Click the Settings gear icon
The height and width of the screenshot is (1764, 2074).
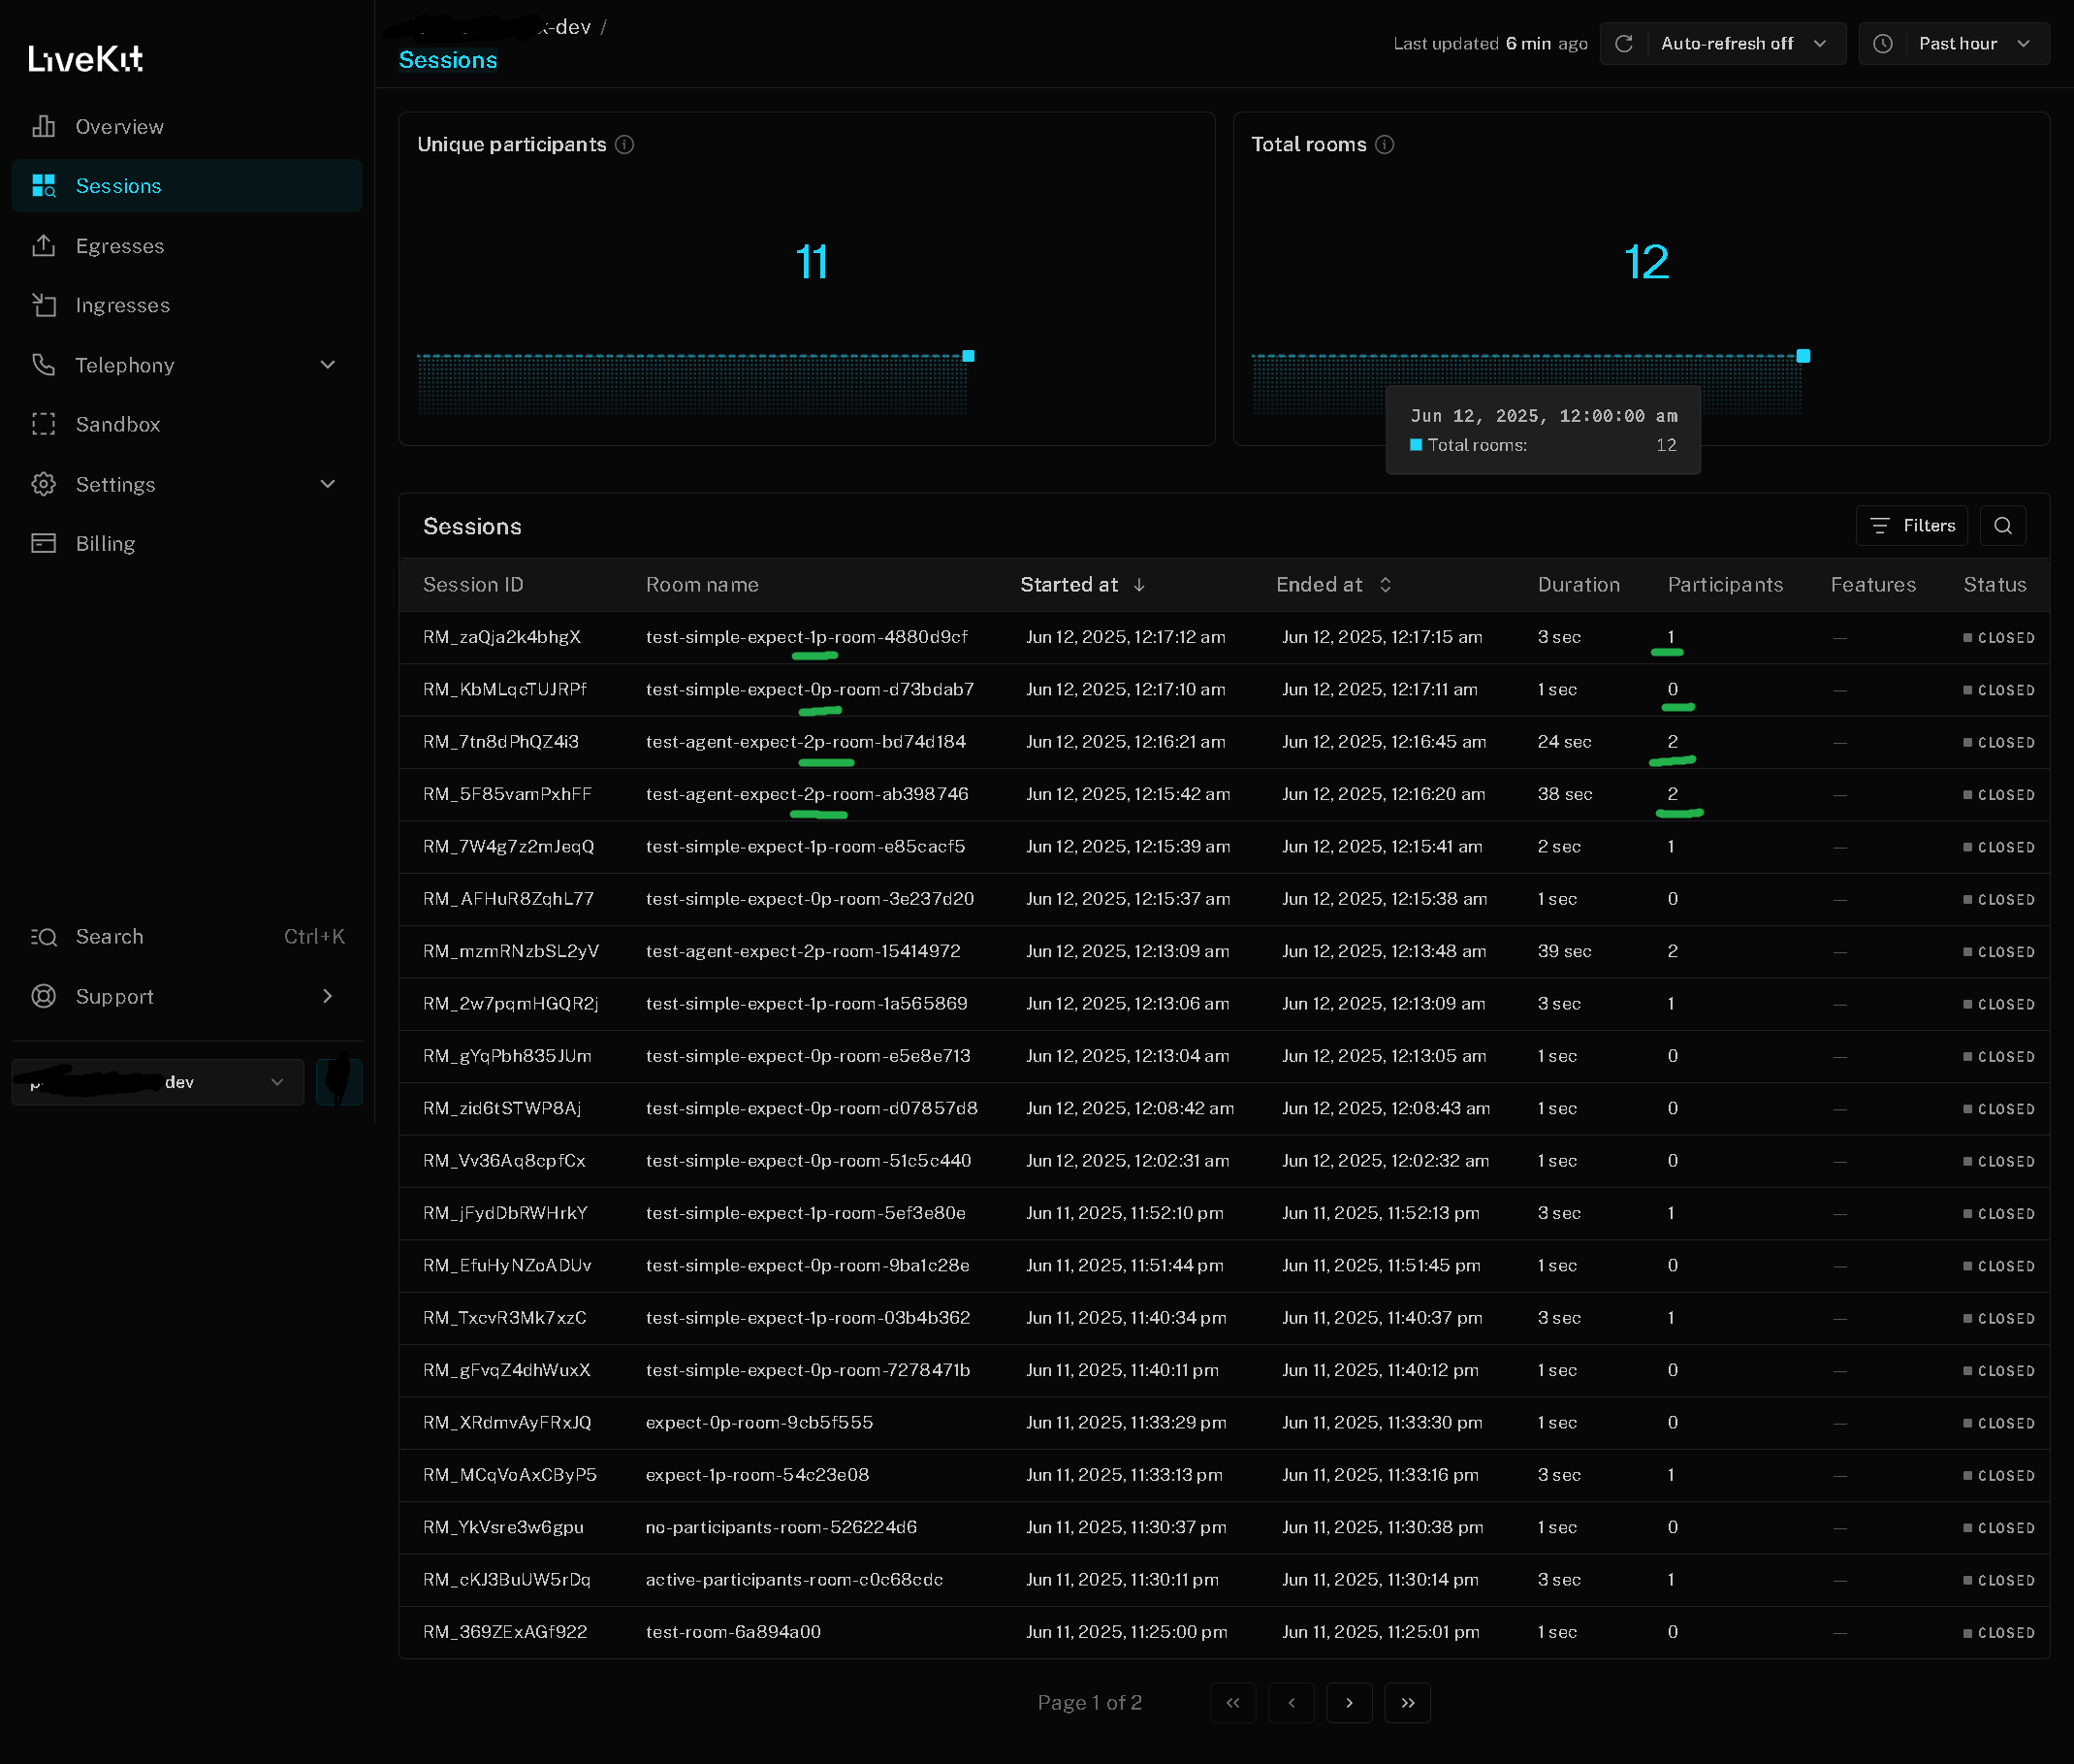[x=44, y=484]
